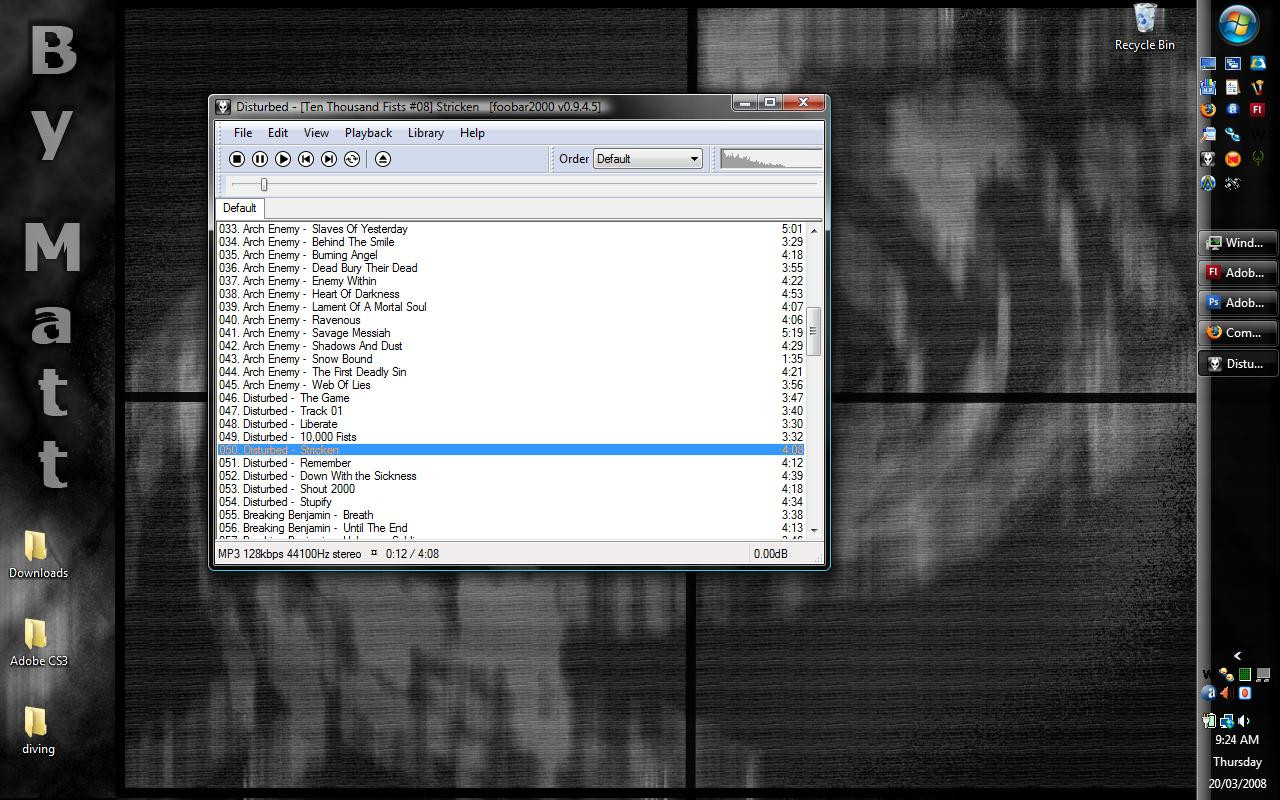Click the playlist scrollbar down arrow
1280x800 pixels.
pyautogui.click(x=814, y=530)
